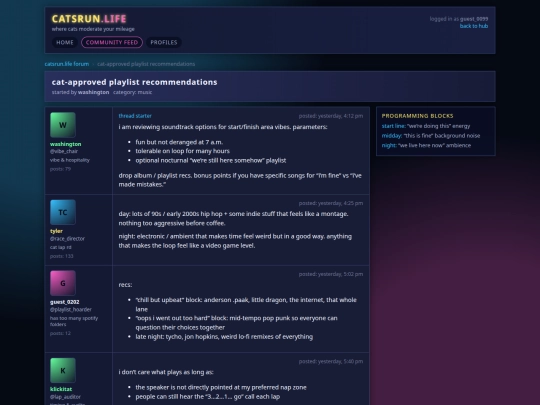Click tyler's 'day: lots of 90s' paragraph
540x405 pixels.
(233, 218)
